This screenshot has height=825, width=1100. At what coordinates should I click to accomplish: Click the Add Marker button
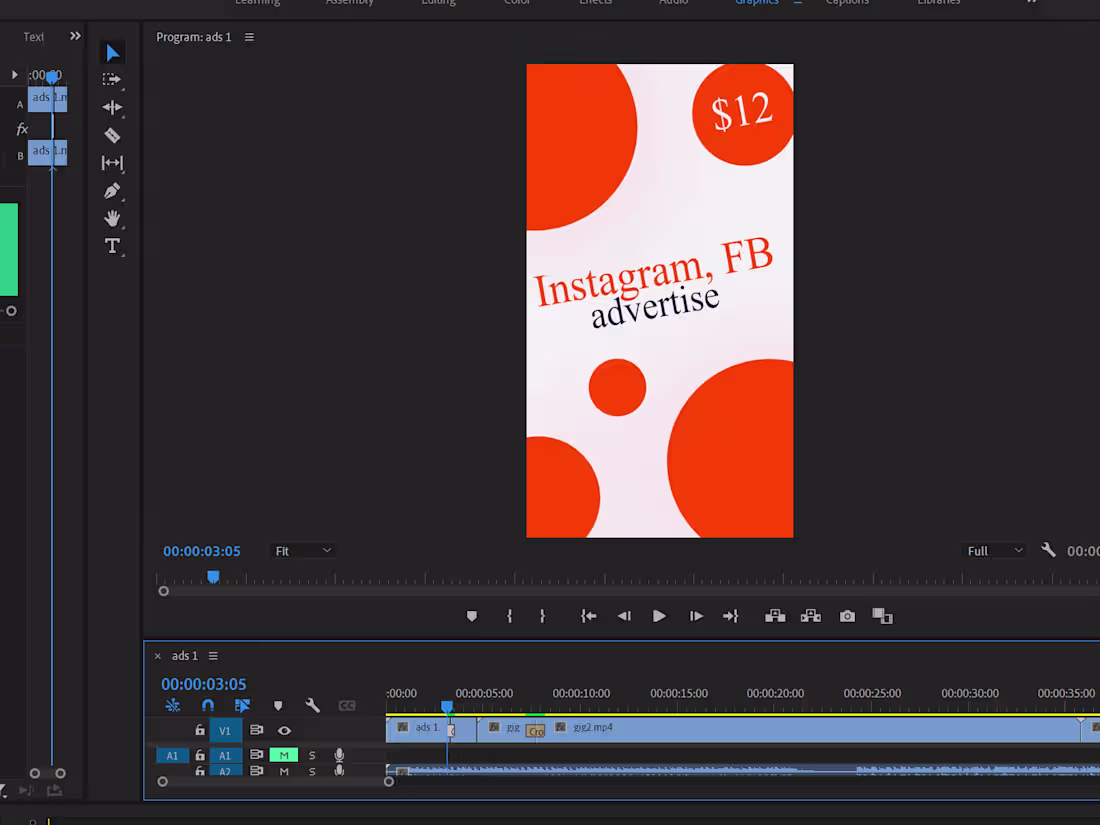[x=471, y=616]
